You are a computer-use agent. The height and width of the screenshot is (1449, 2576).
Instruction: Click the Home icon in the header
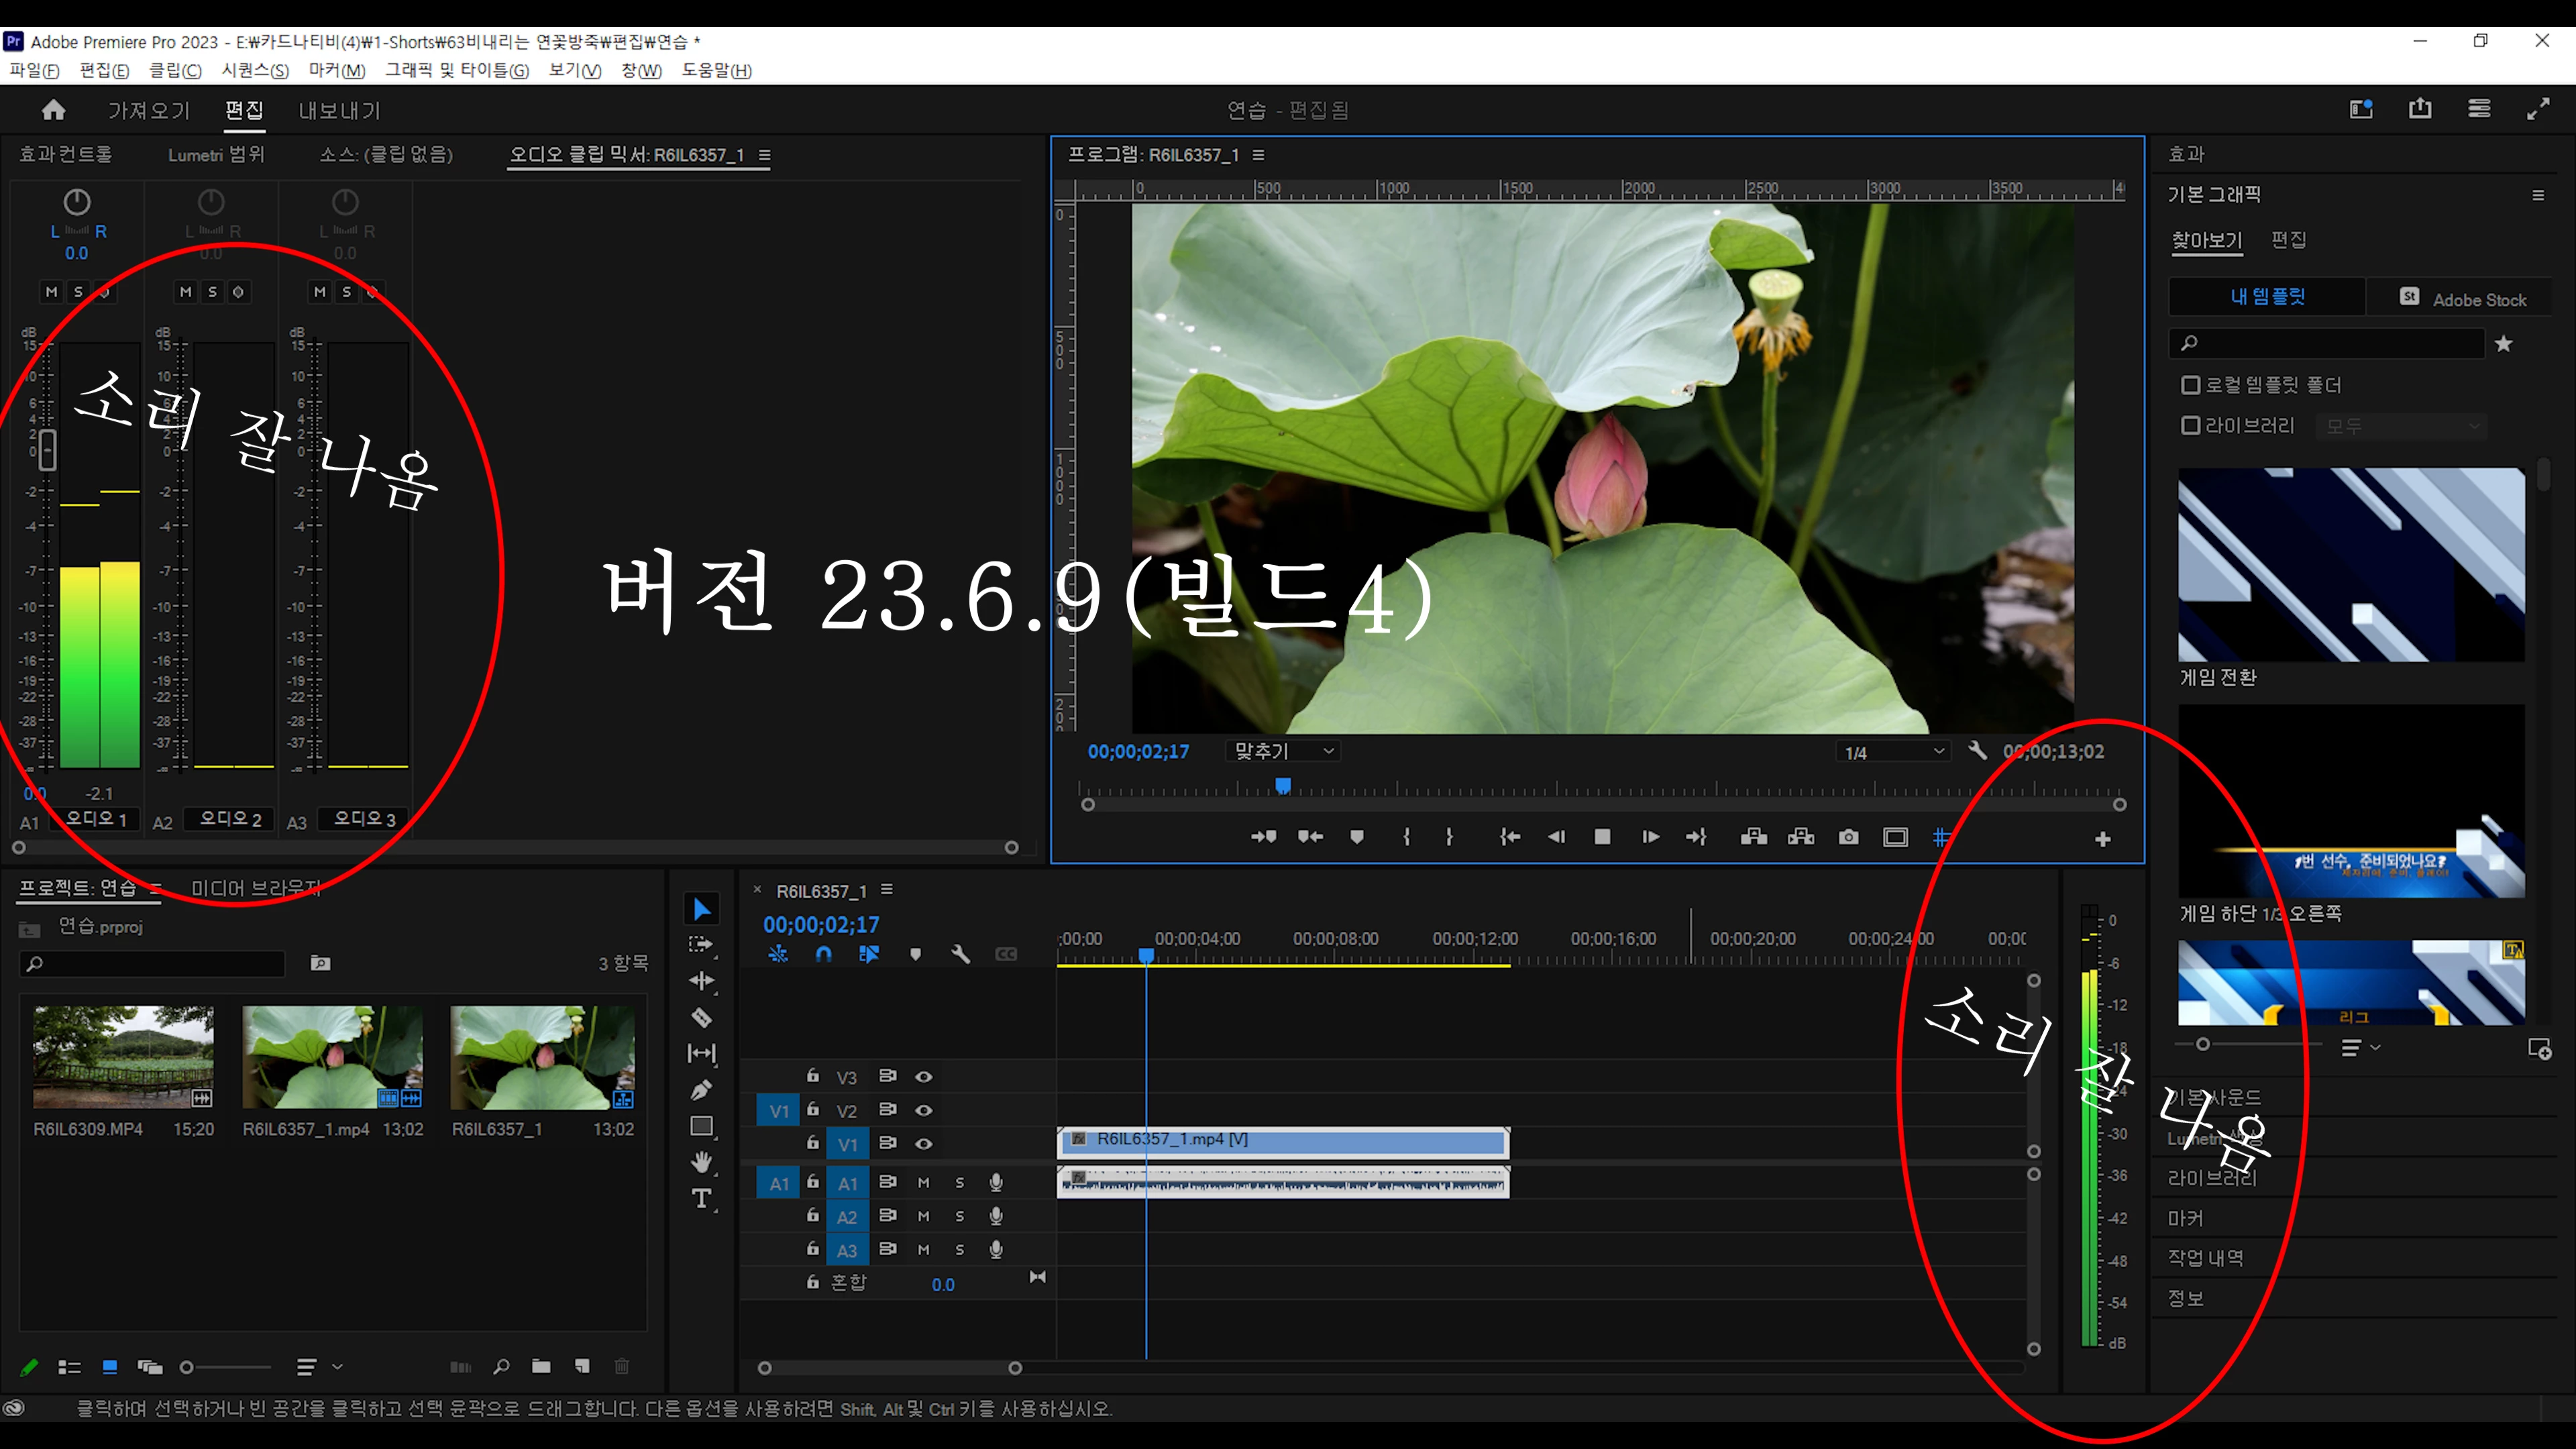pyautogui.click(x=54, y=110)
